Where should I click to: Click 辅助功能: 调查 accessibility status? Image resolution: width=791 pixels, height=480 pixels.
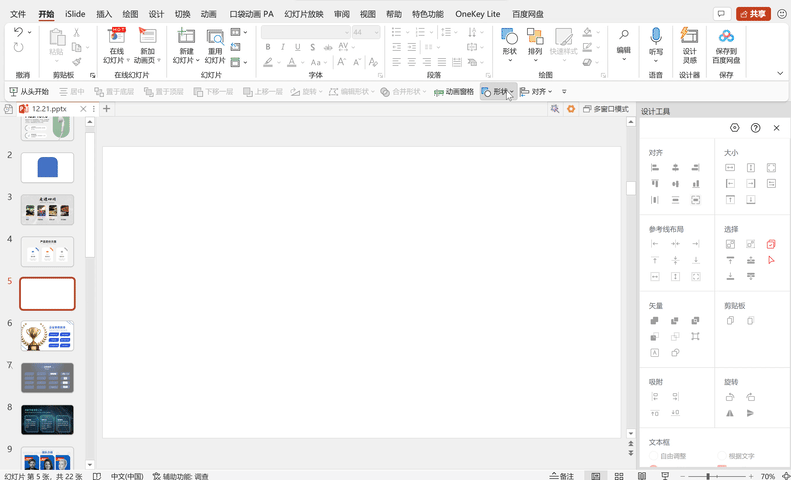(181, 476)
